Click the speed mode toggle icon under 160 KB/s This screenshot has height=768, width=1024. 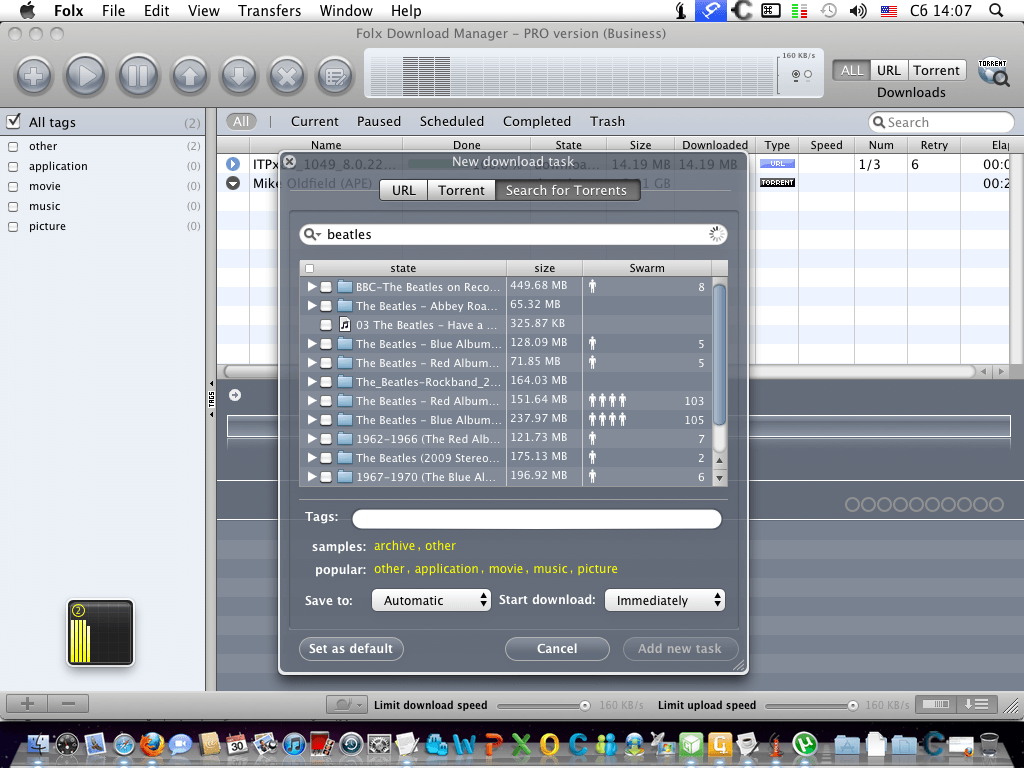pos(801,74)
